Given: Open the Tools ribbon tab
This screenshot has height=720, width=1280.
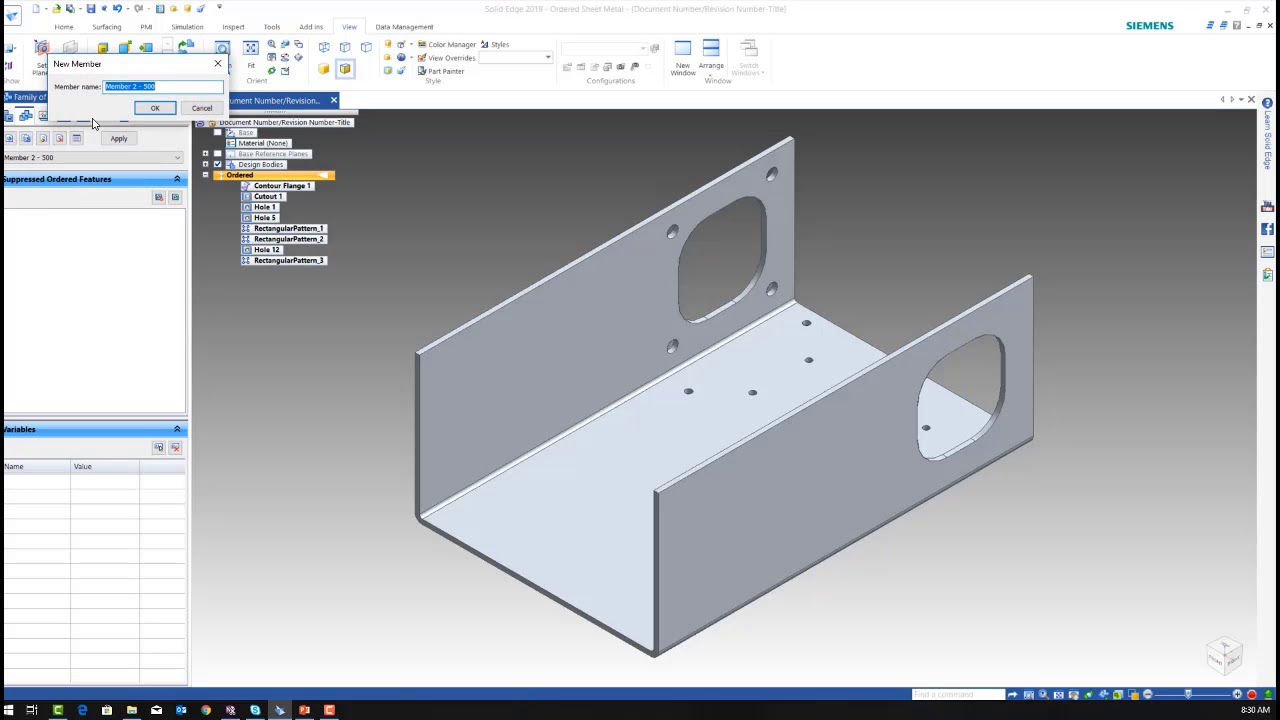Looking at the screenshot, I should [x=272, y=27].
